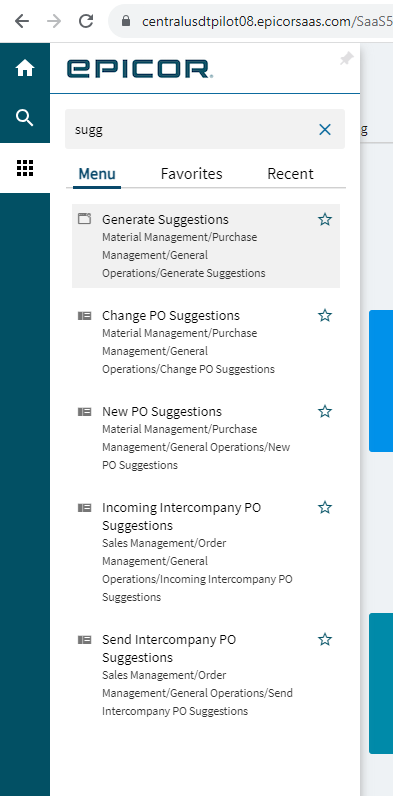
Task: Switch to the Menu tab
Action: (x=96, y=174)
